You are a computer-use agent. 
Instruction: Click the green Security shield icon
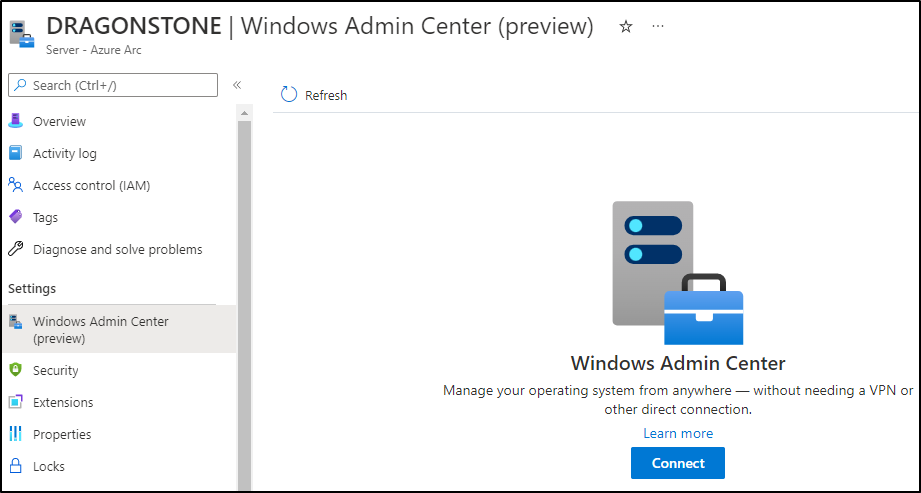click(x=16, y=370)
